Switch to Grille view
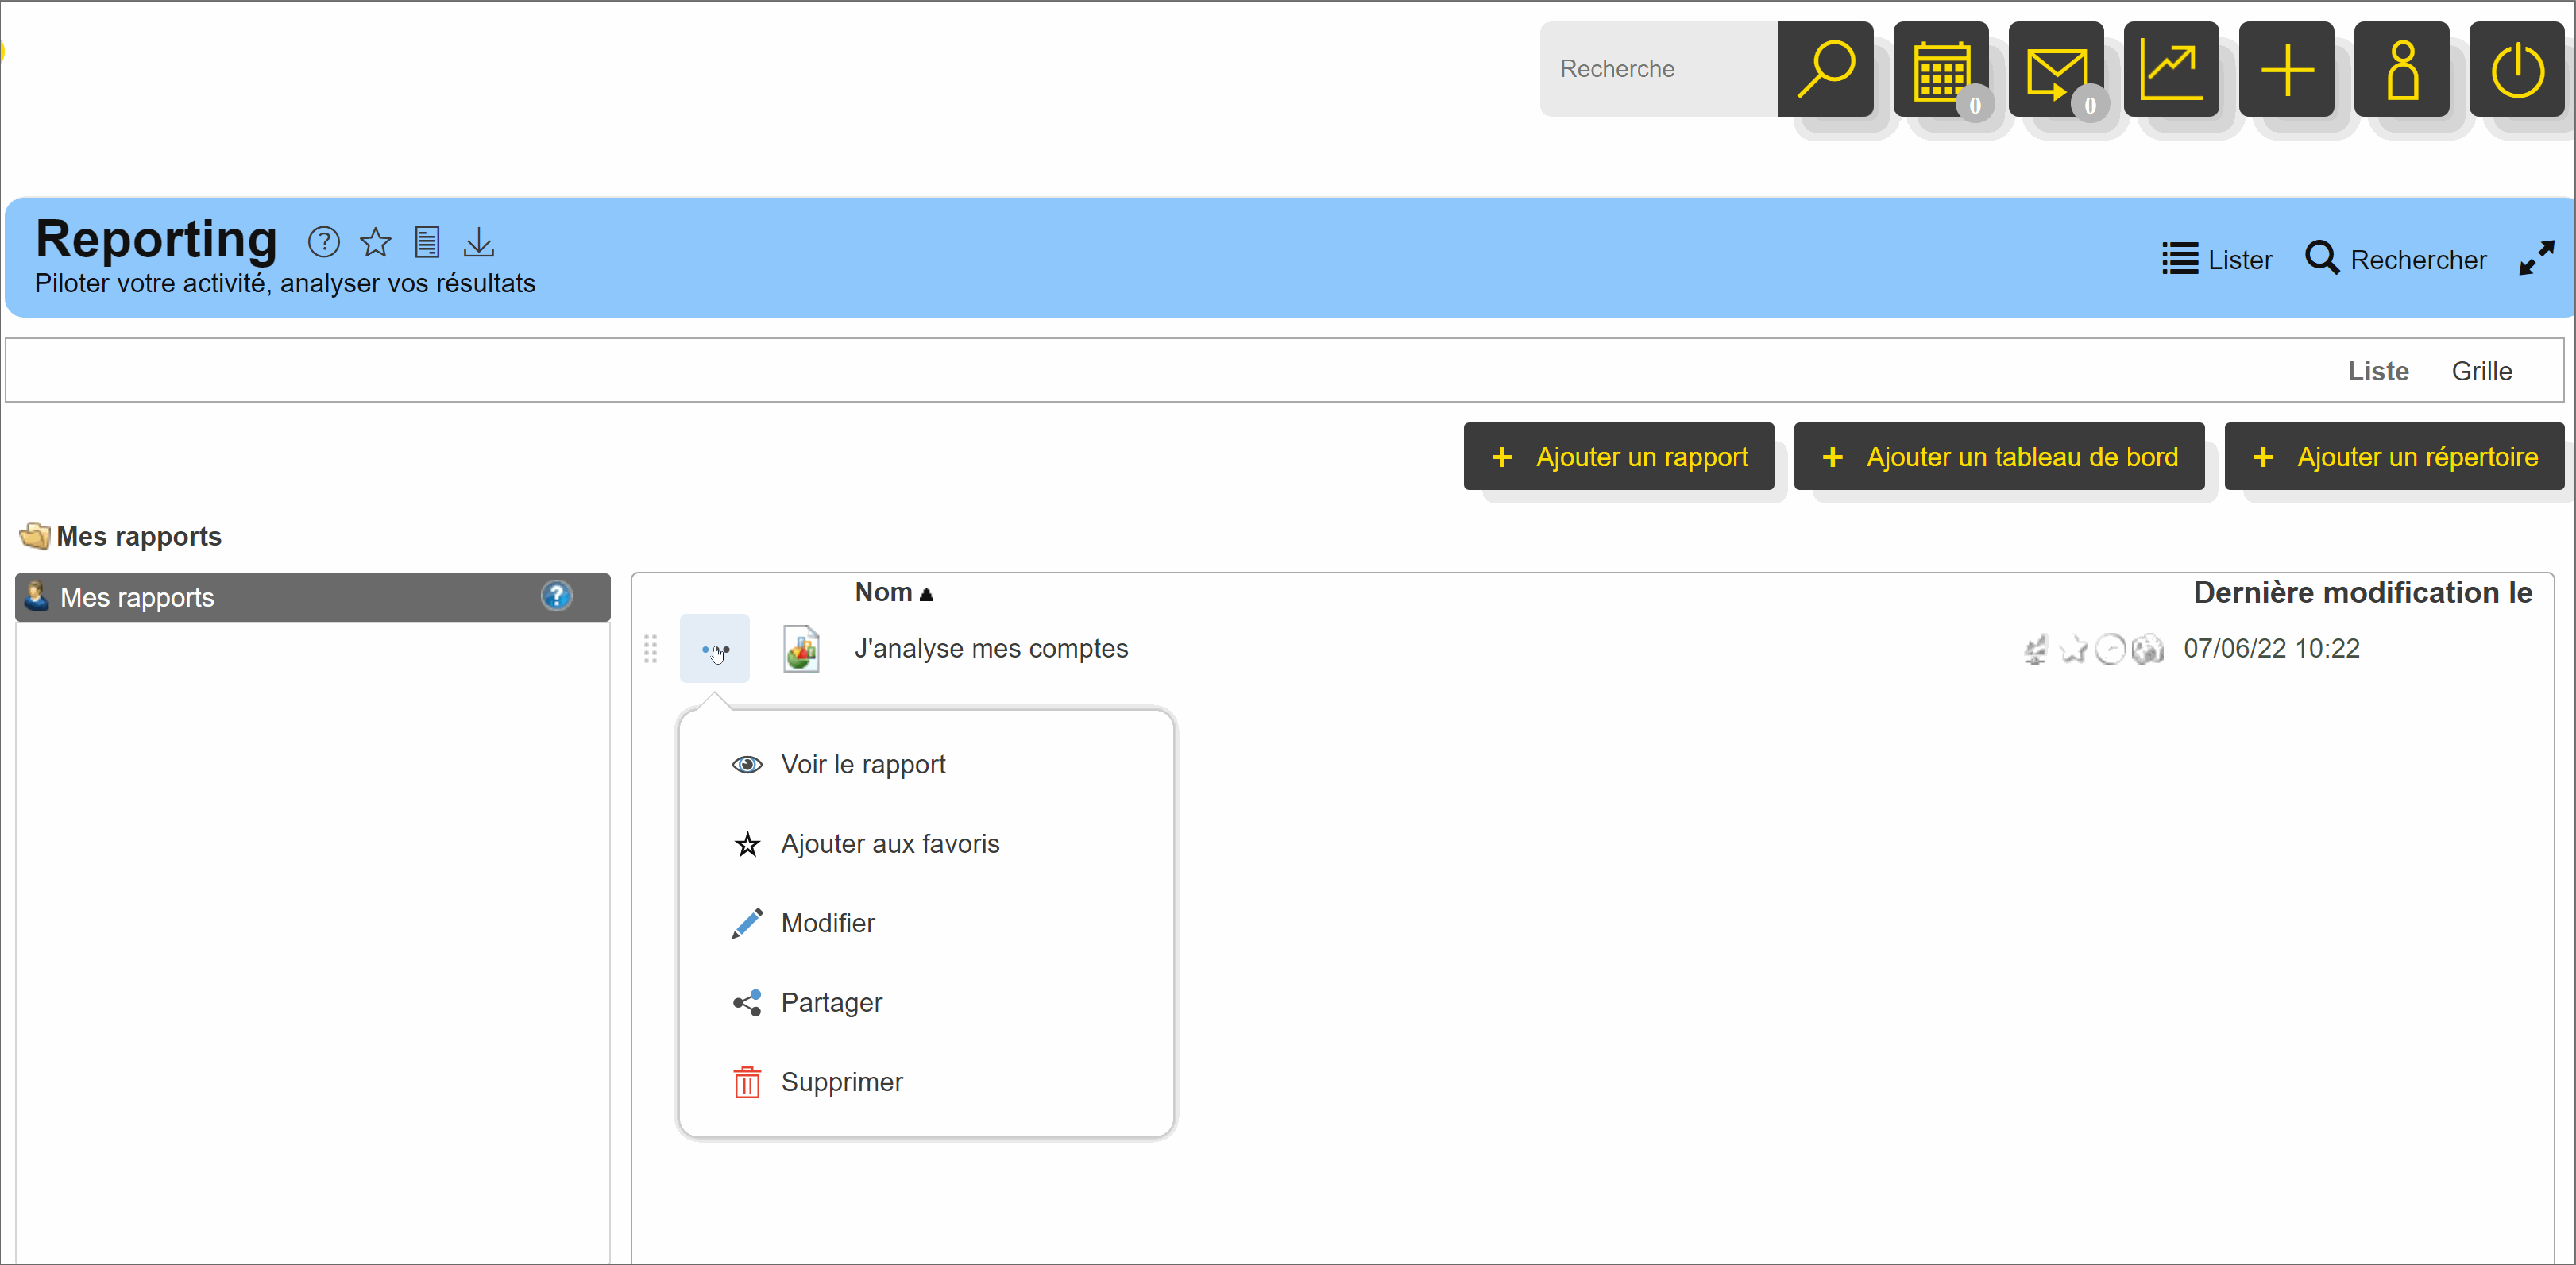This screenshot has height=1265, width=2576. 2481,371
